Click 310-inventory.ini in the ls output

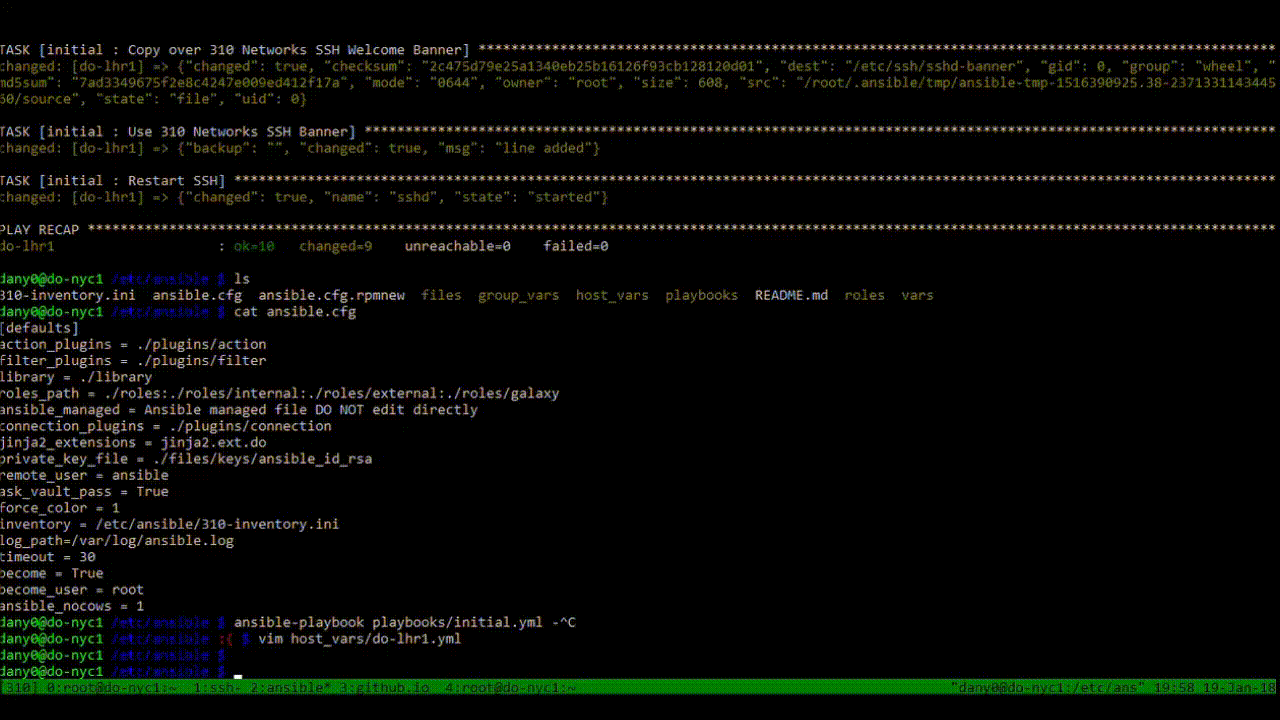(x=67, y=295)
